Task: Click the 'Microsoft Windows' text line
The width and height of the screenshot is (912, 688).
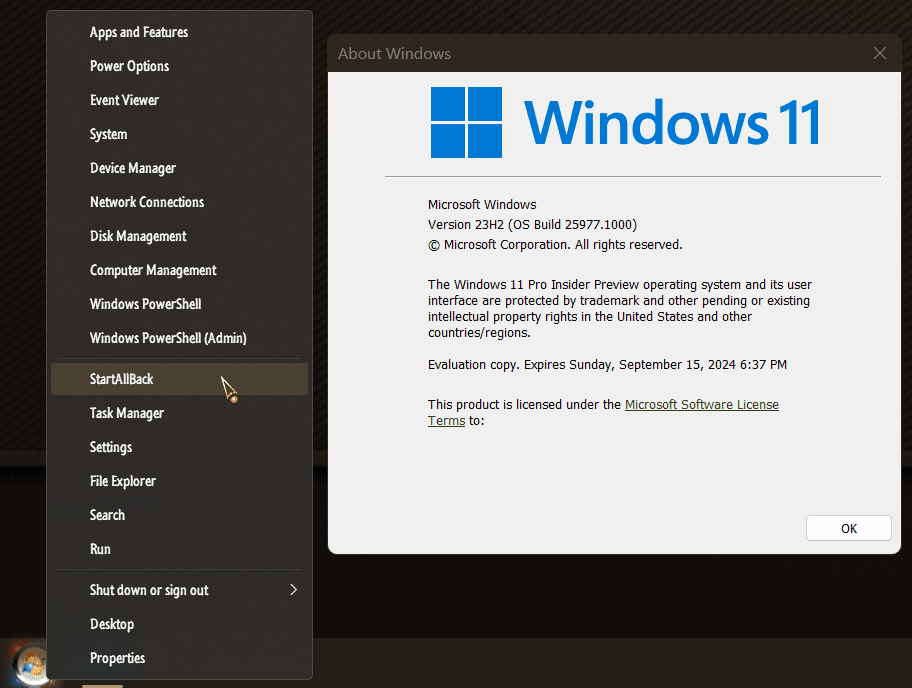Action: click(482, 205)
